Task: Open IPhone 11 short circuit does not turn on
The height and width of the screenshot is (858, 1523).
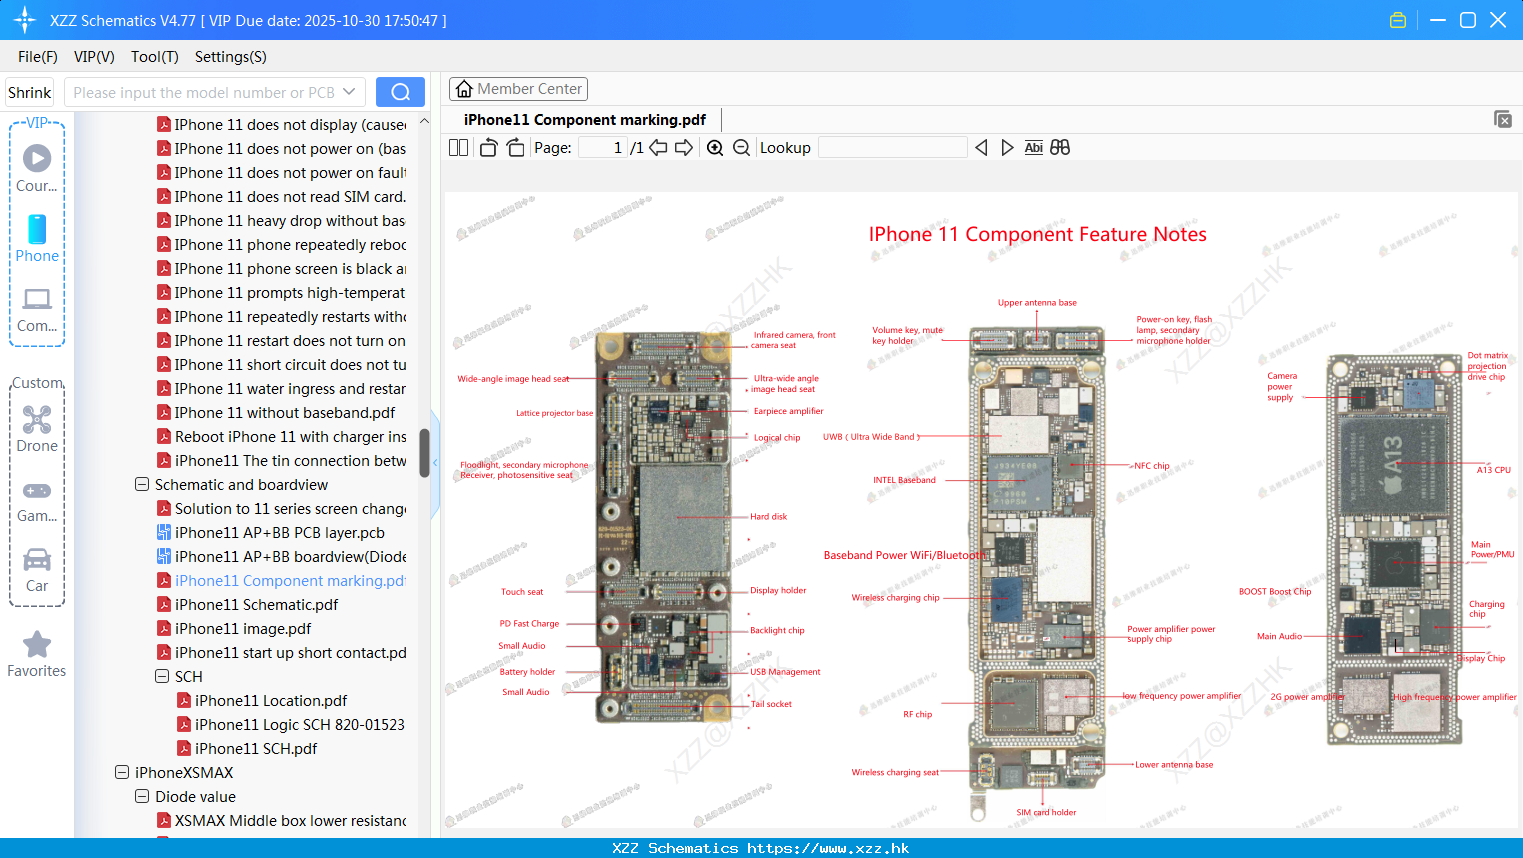Action: point(290,365)
